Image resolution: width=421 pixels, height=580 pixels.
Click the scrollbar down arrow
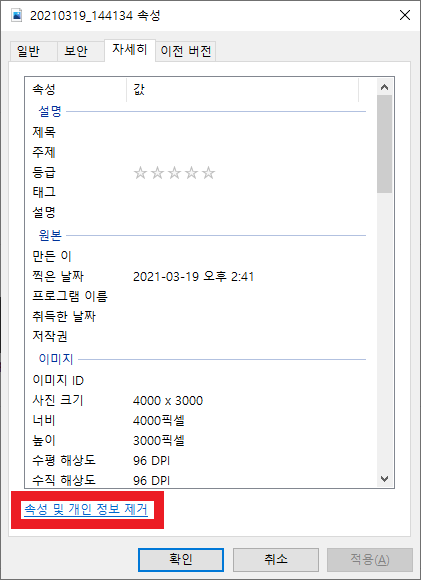click(x=385, y=479)
